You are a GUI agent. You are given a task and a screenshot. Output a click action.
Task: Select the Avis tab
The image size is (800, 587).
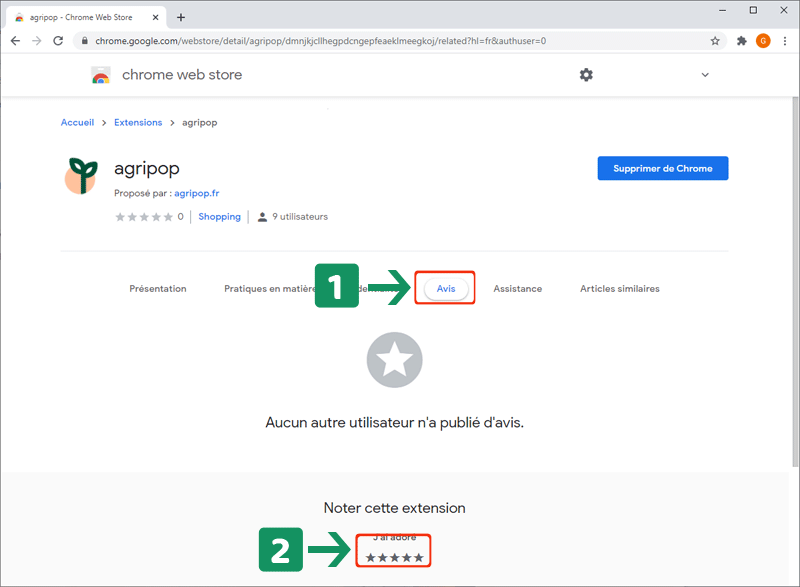[x=446, y=289]
